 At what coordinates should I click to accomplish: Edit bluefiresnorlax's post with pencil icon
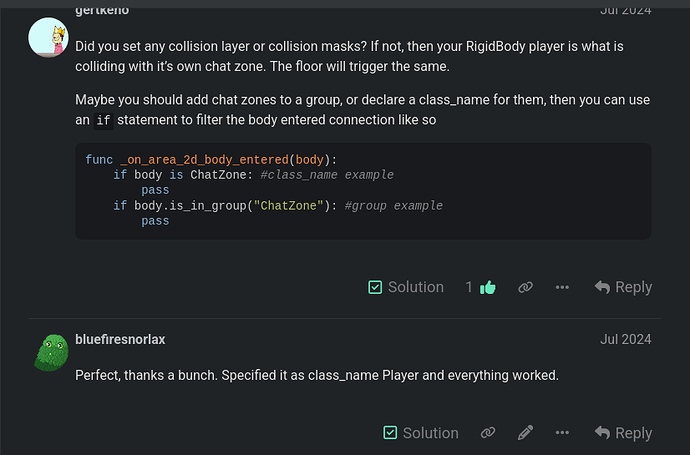(x=525, y=433)
